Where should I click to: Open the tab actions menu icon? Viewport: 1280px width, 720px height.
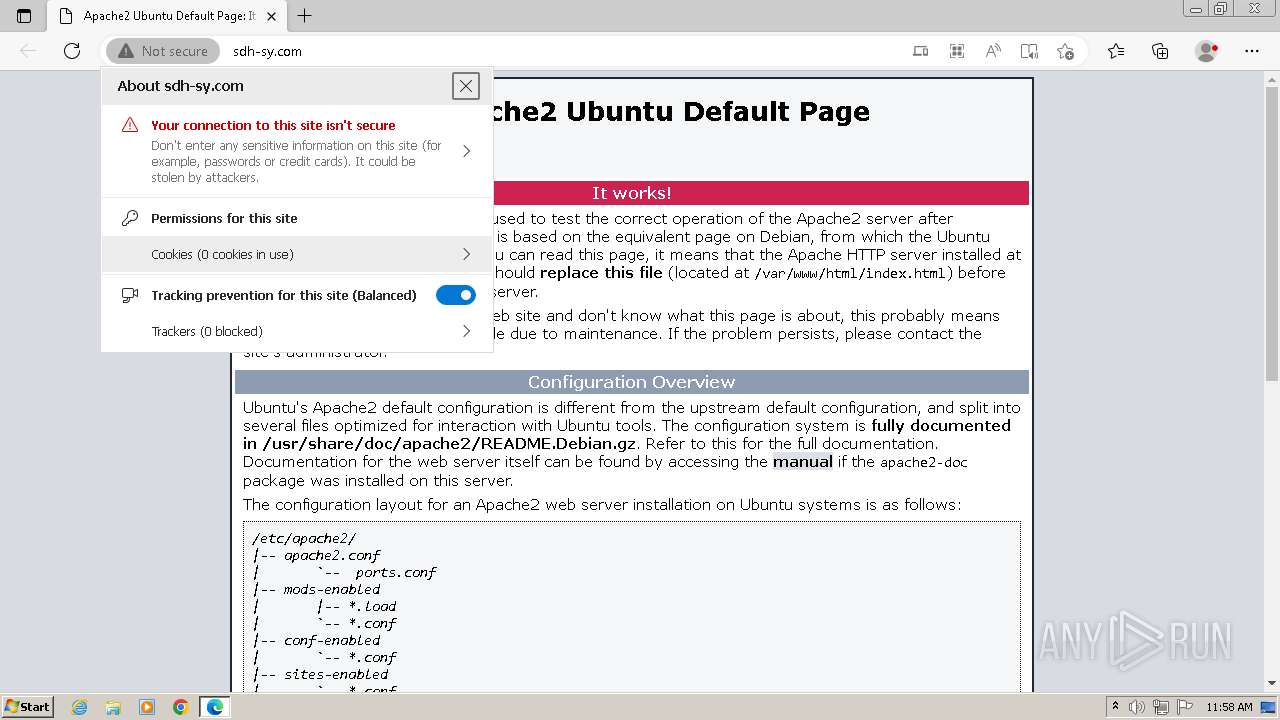(x=24, y=16)
